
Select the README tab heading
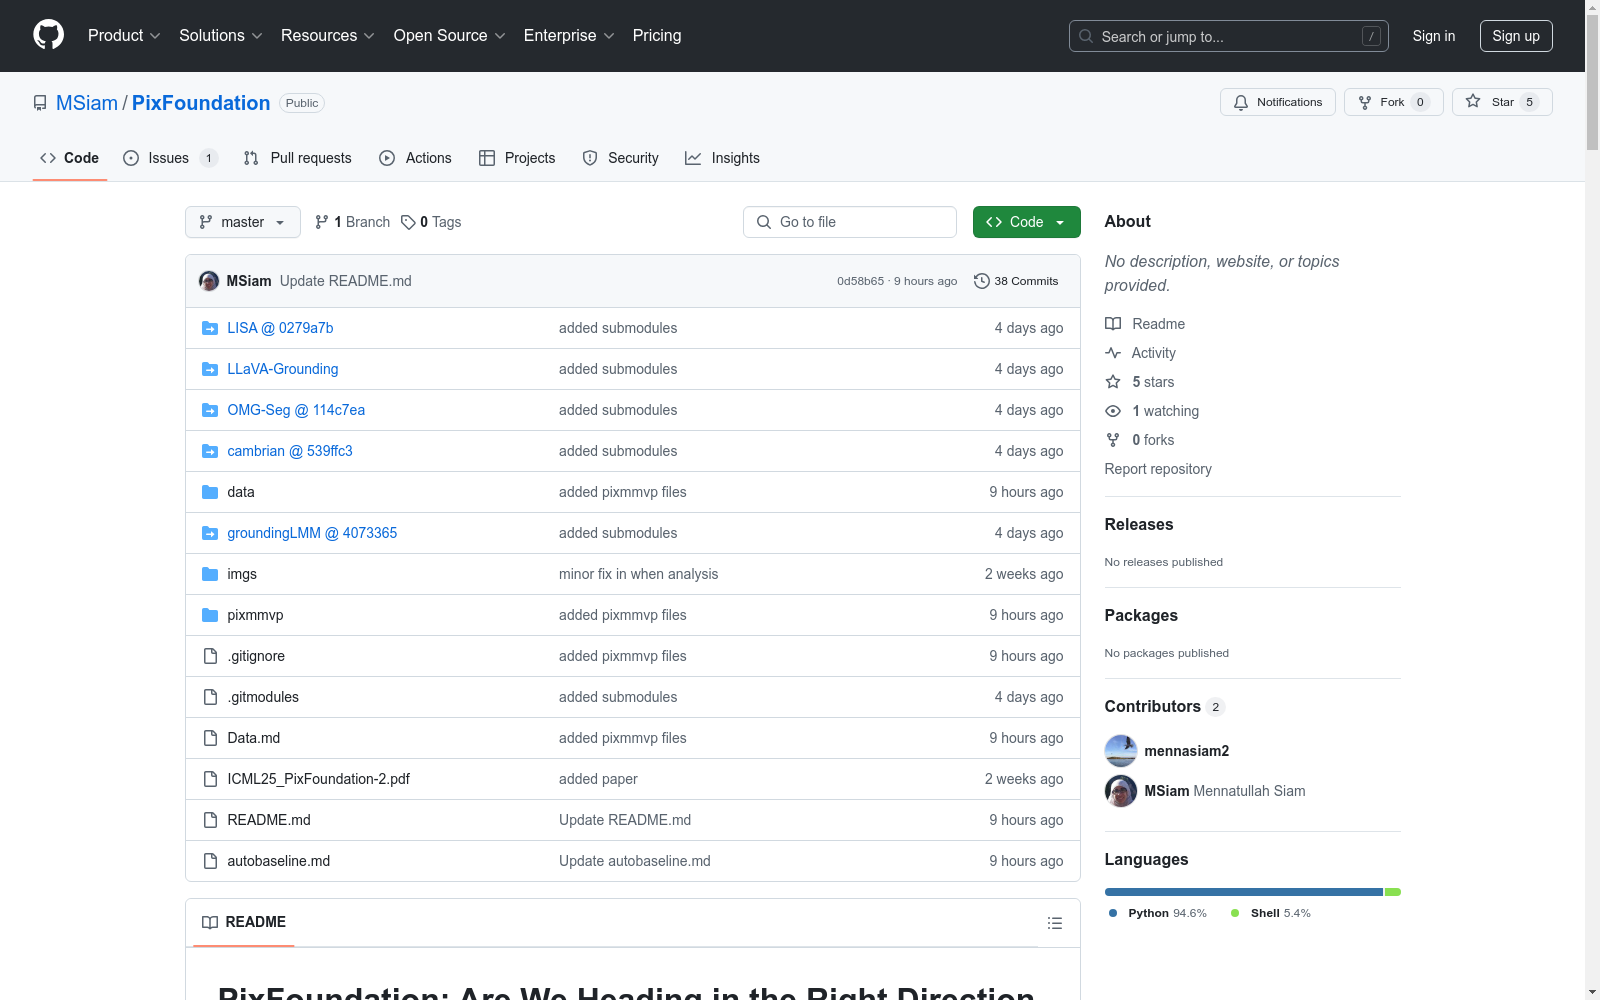click(x=244, y=922)
